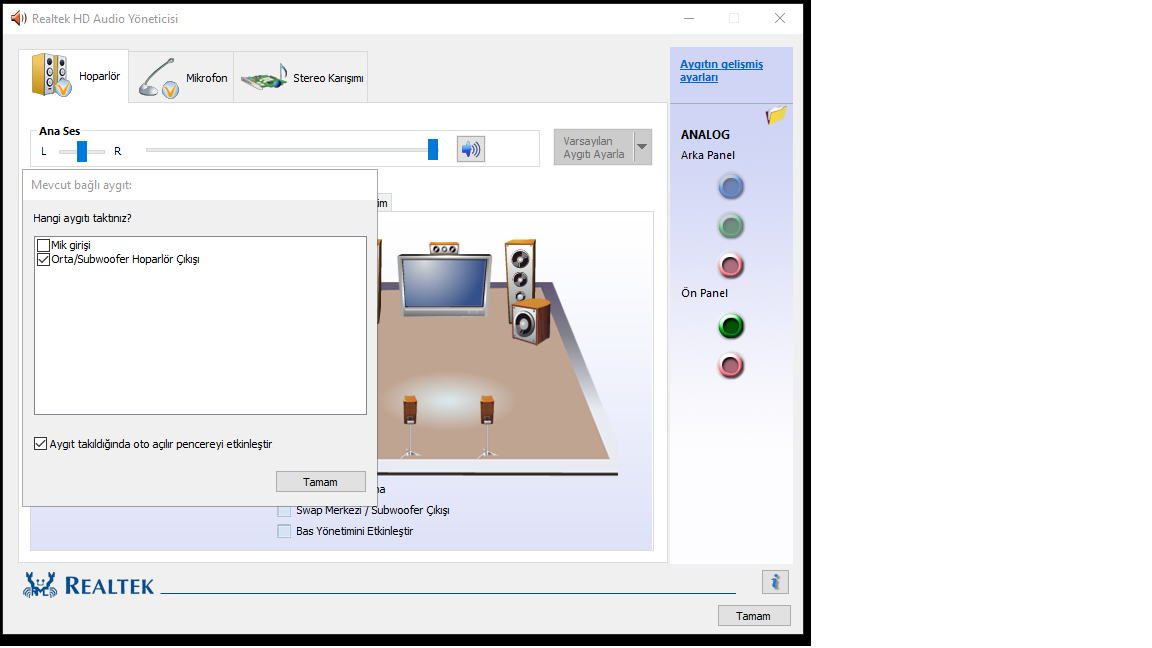The height and width of the screenshot is (648, 1152).
Task: Check the Mik girişi checkbox
Action: coord(43,245)
